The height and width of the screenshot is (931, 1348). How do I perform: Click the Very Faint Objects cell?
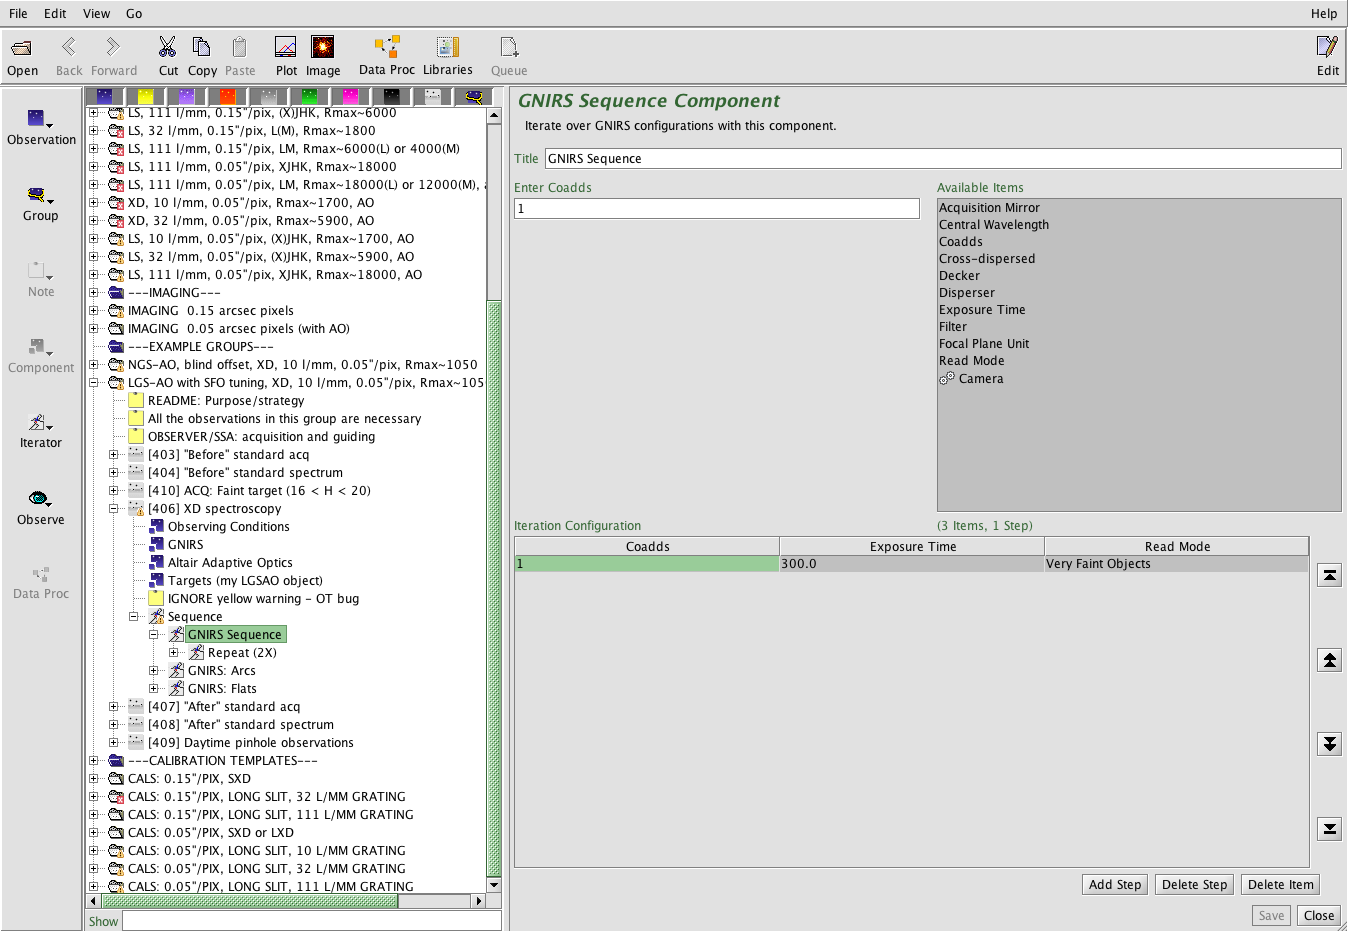pos(1176,564)
